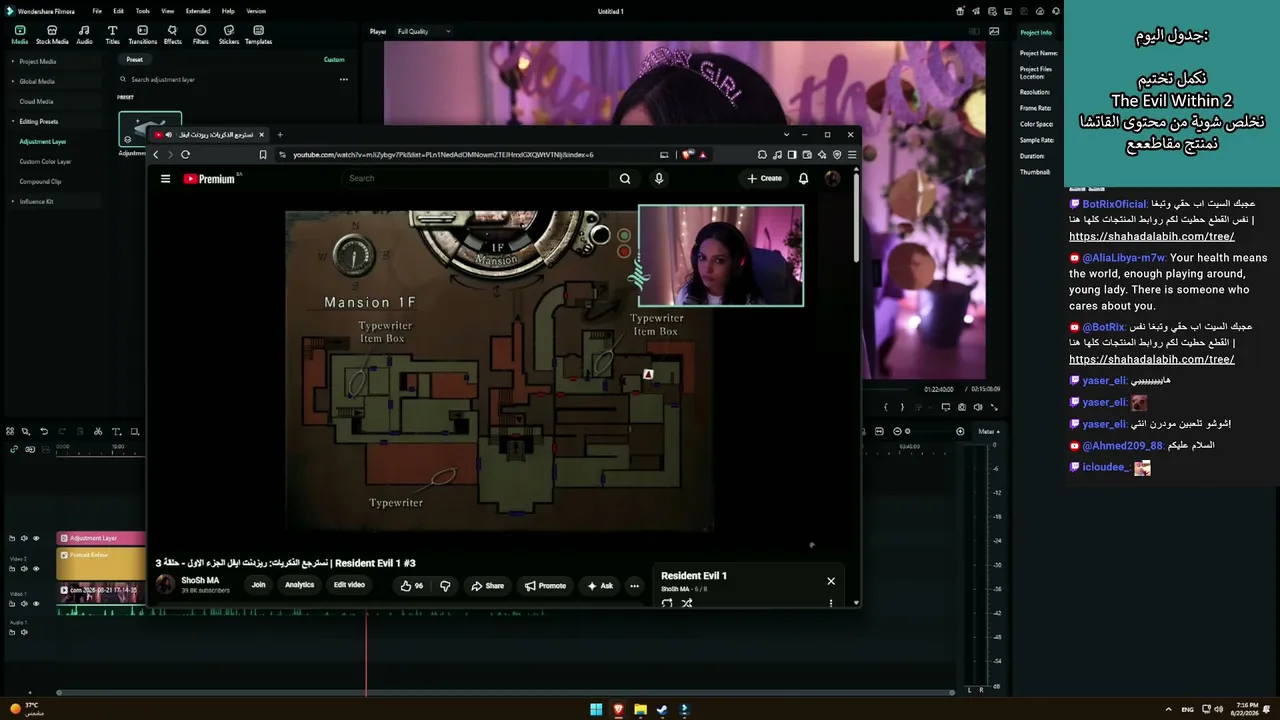1280x720 pixels.
Task: Open YouTube notifications bell
Action: click(x=803, y=179)
